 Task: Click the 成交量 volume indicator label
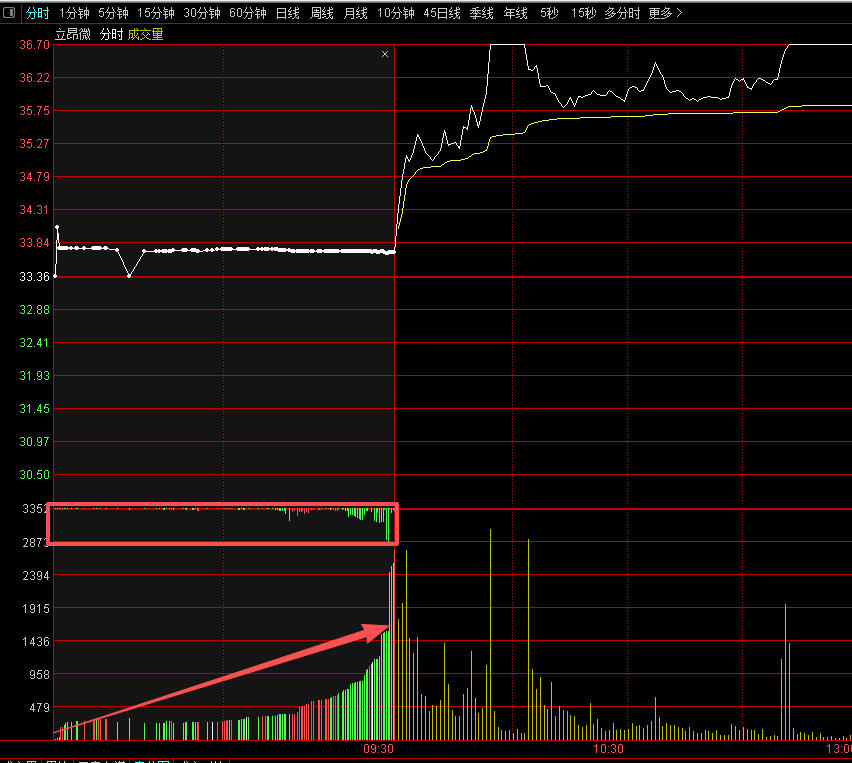coord(145,35)
